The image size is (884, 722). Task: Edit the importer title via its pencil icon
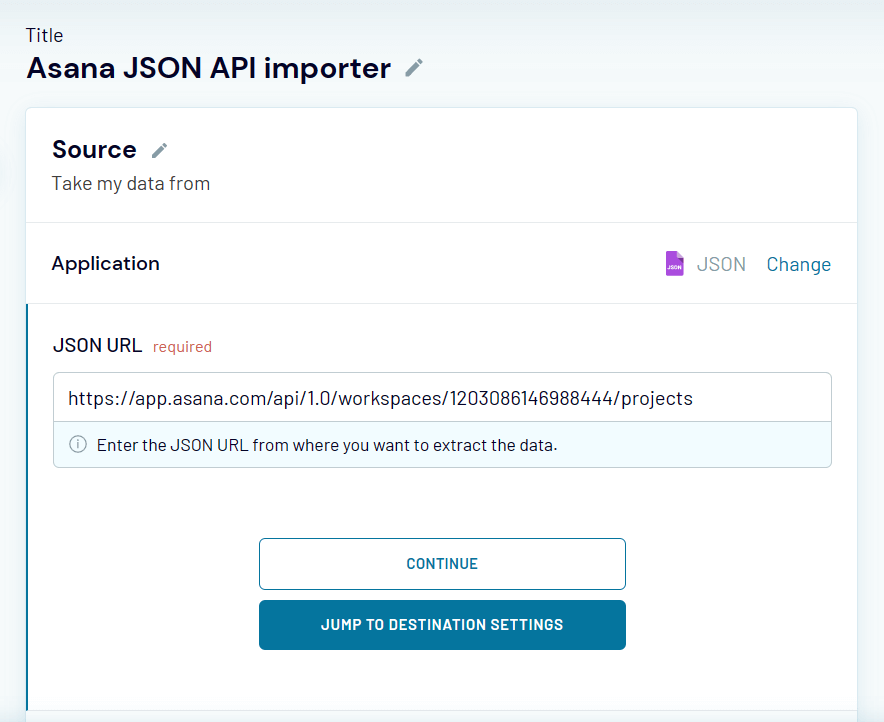pos(414,68)
